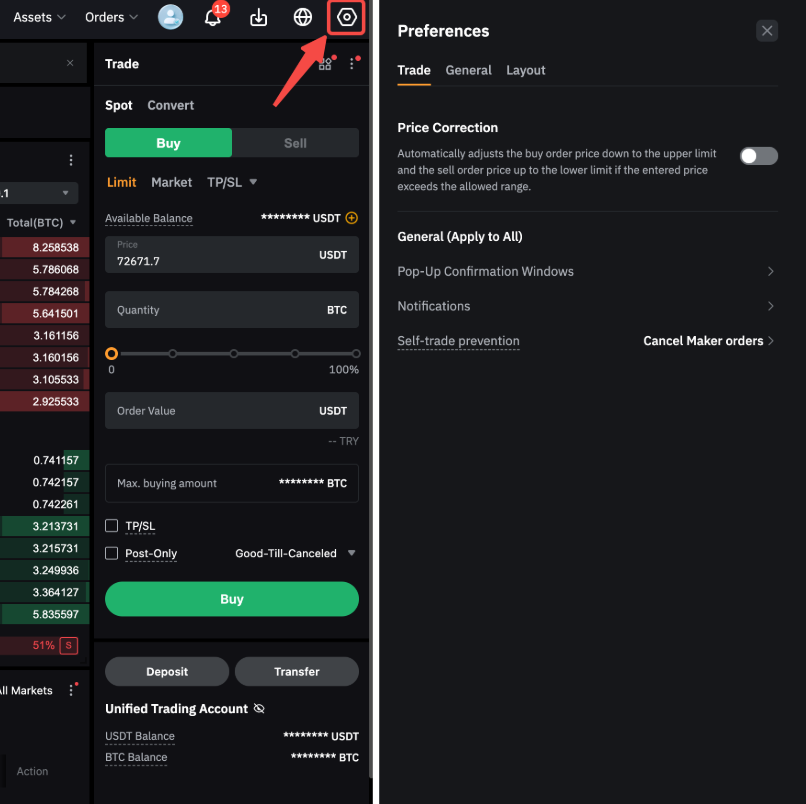Click the Deposit button

point(167,671)
